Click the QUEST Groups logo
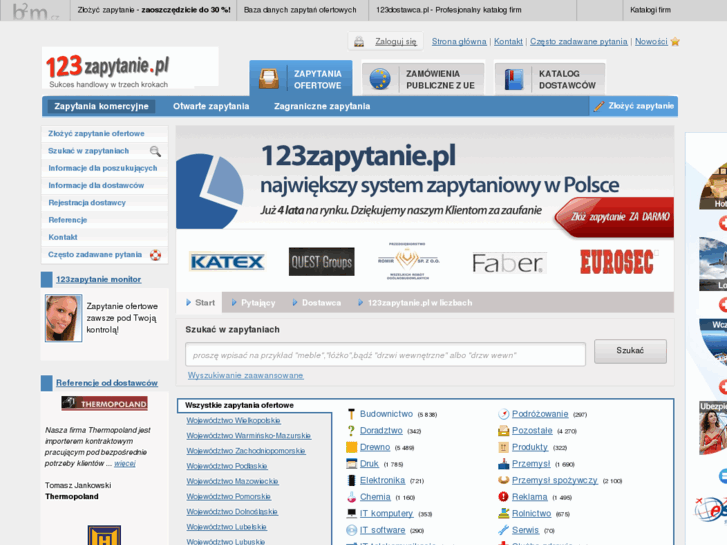This screenshot has height=545, width=727. coord(321,262)
